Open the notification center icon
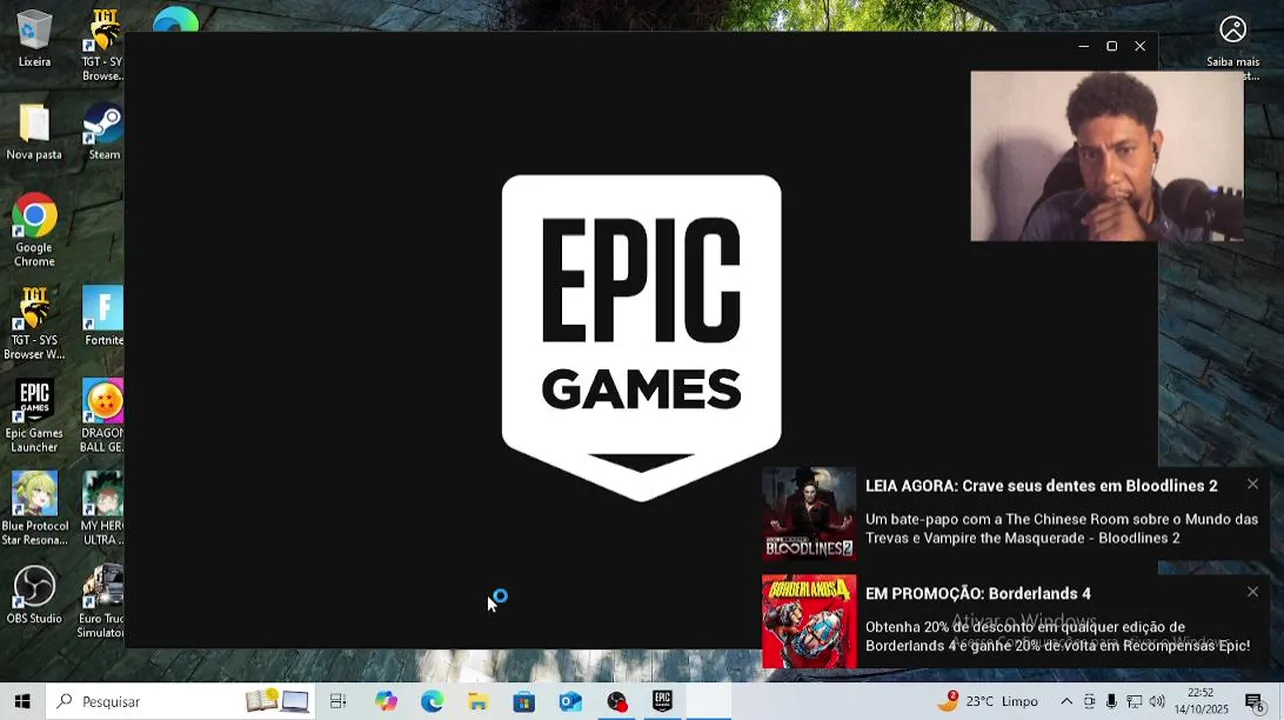This screenshot has width=1284, height=720. click(1254, 701)
